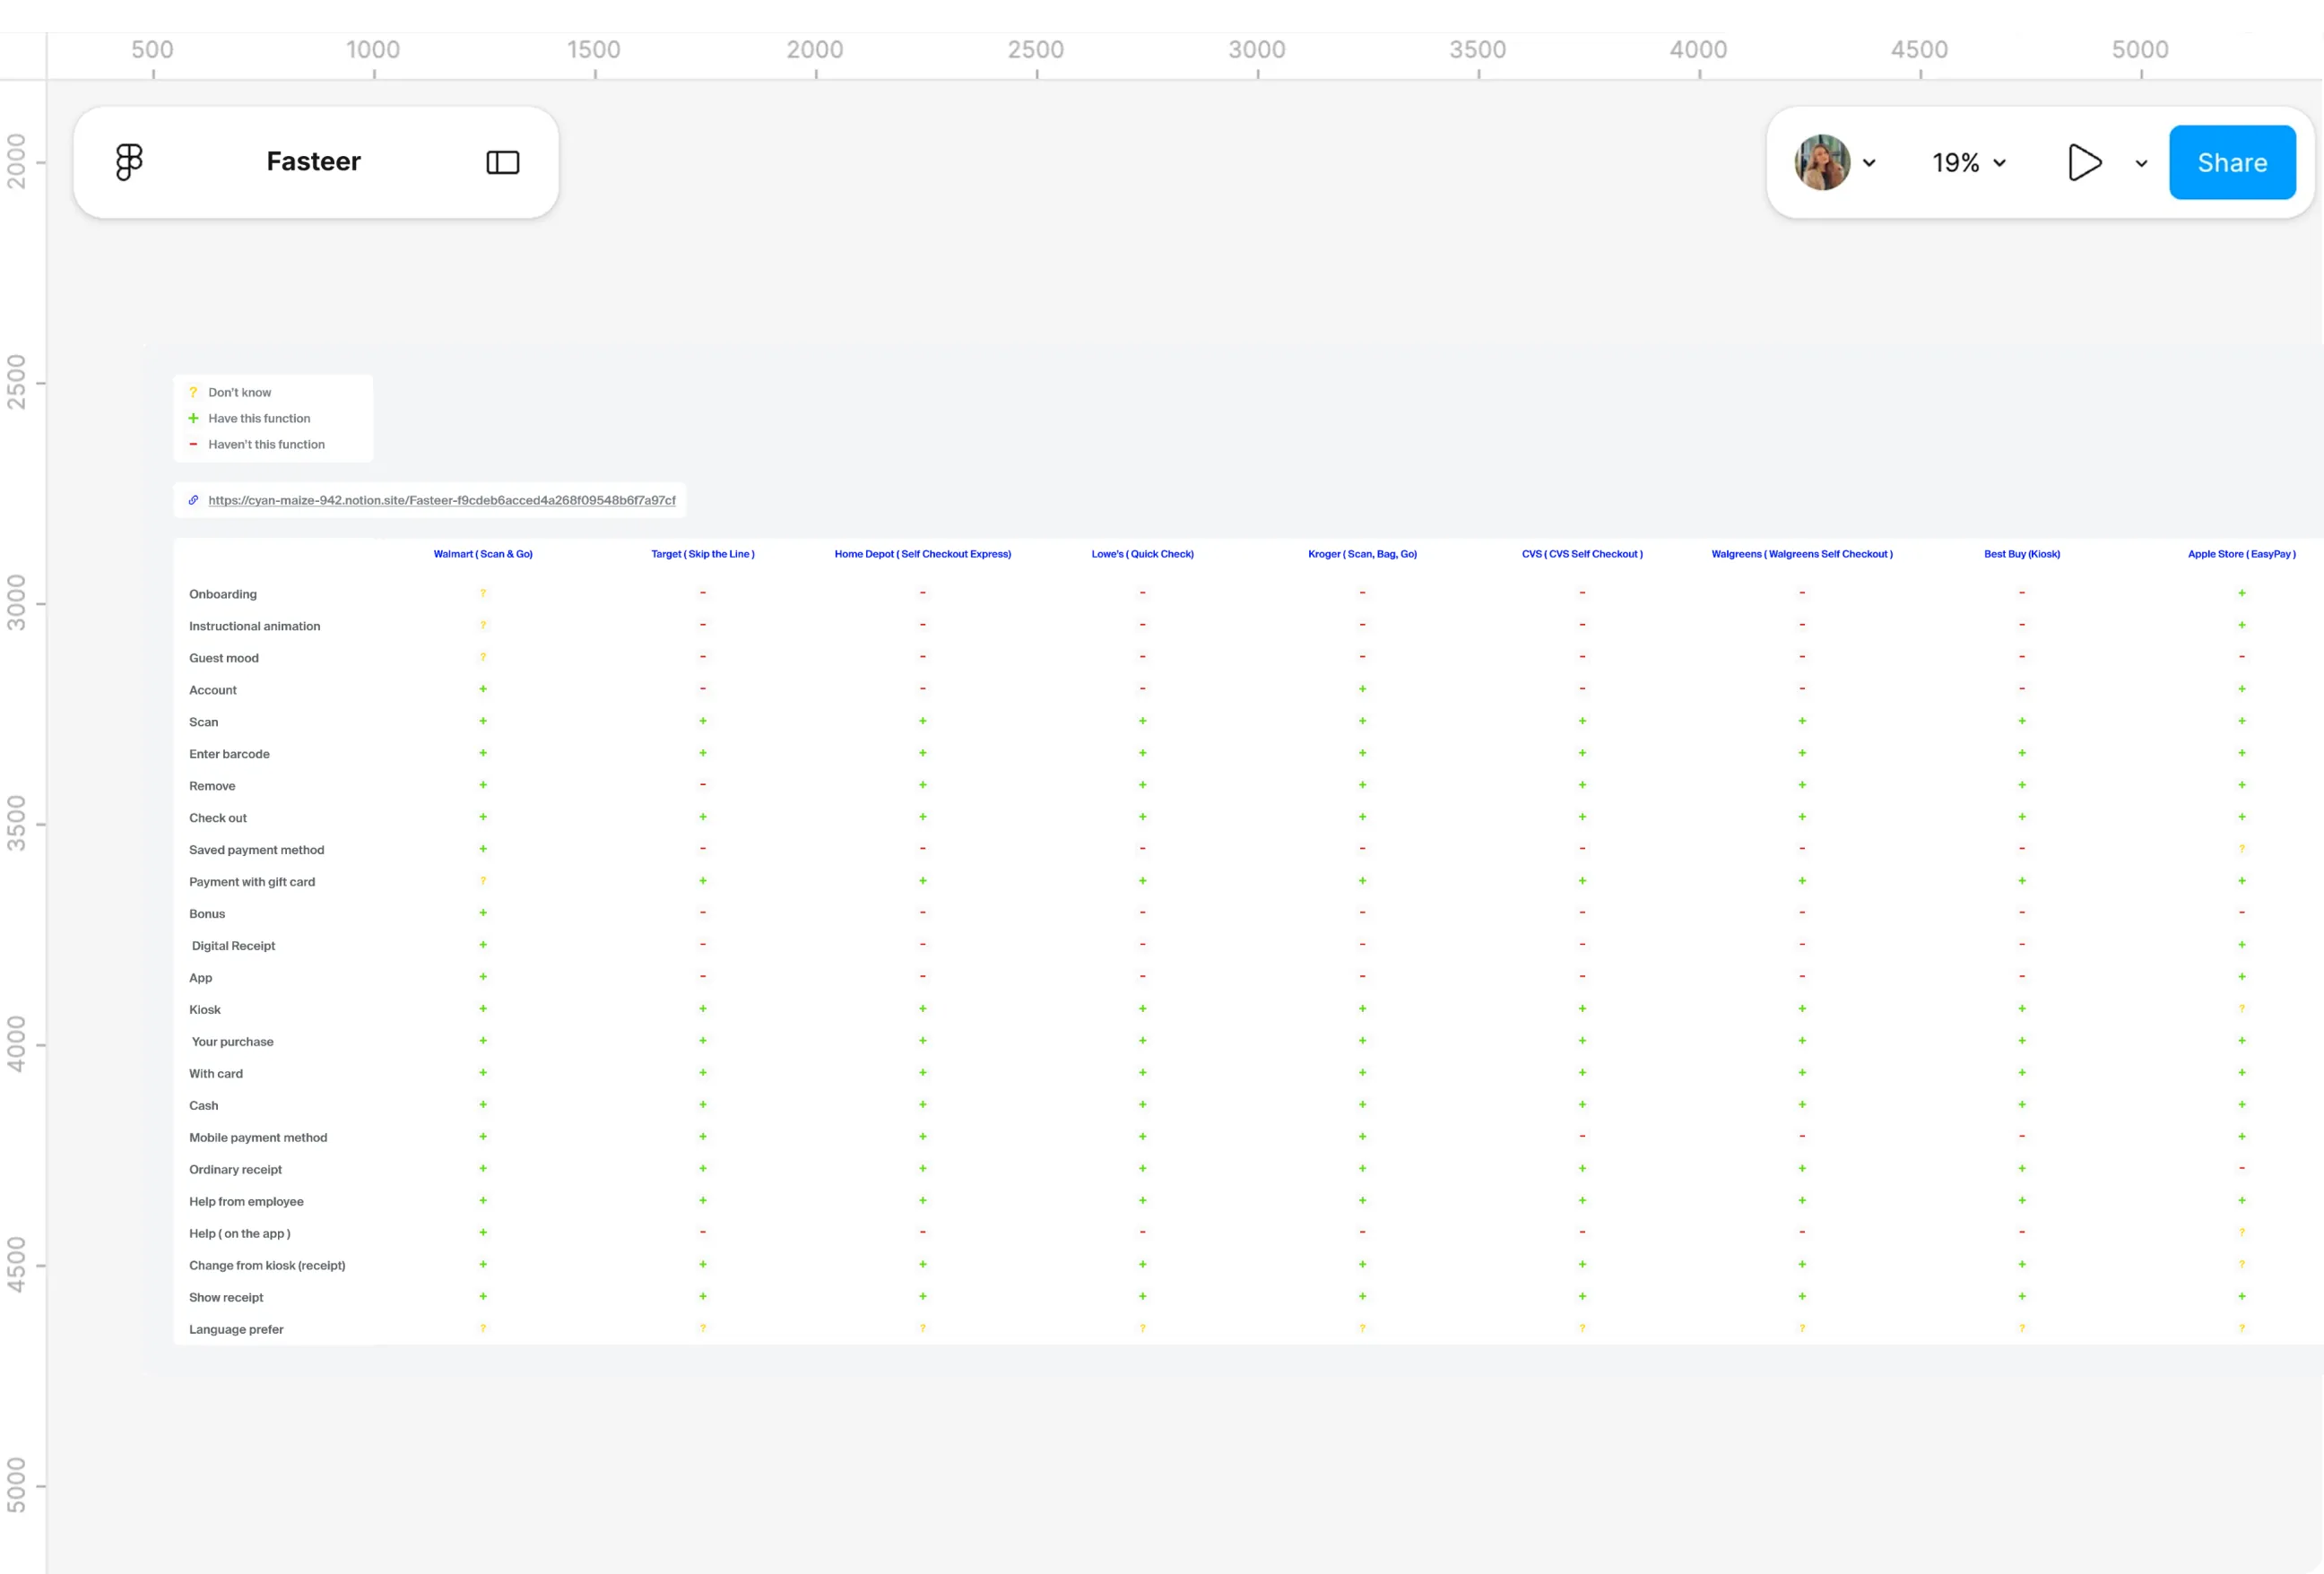Click the blue Share button

tap(2232, 162)
